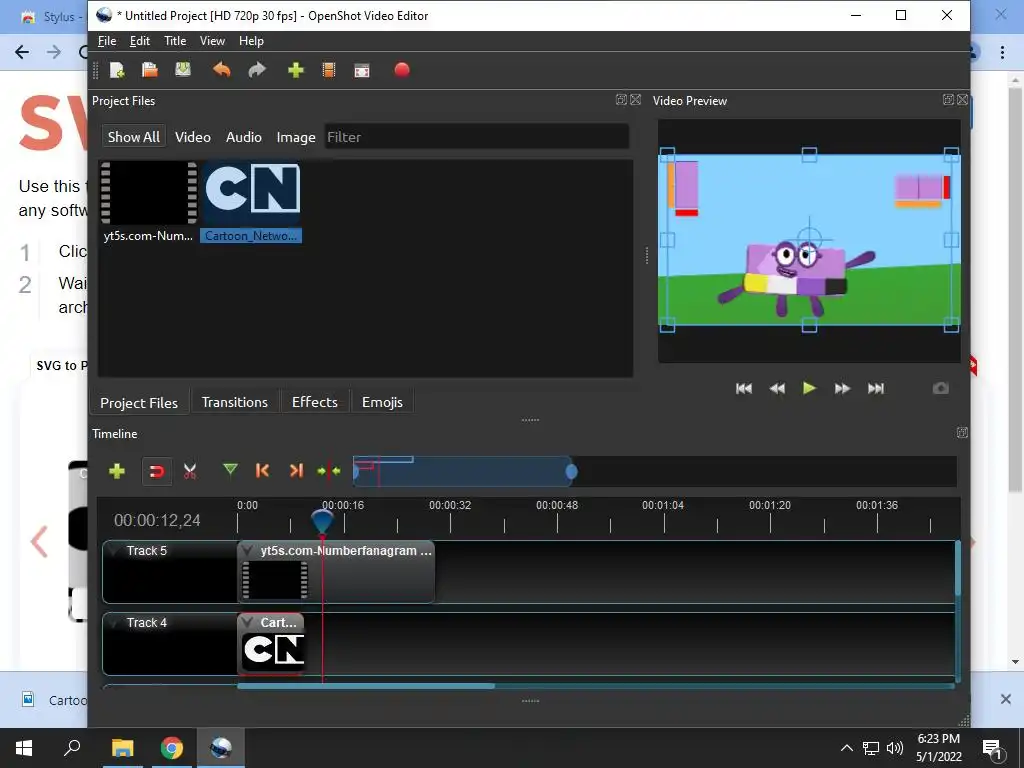
Task: Click the Rewind preview button
Action: pyautogui.click(x=777, y=389)
